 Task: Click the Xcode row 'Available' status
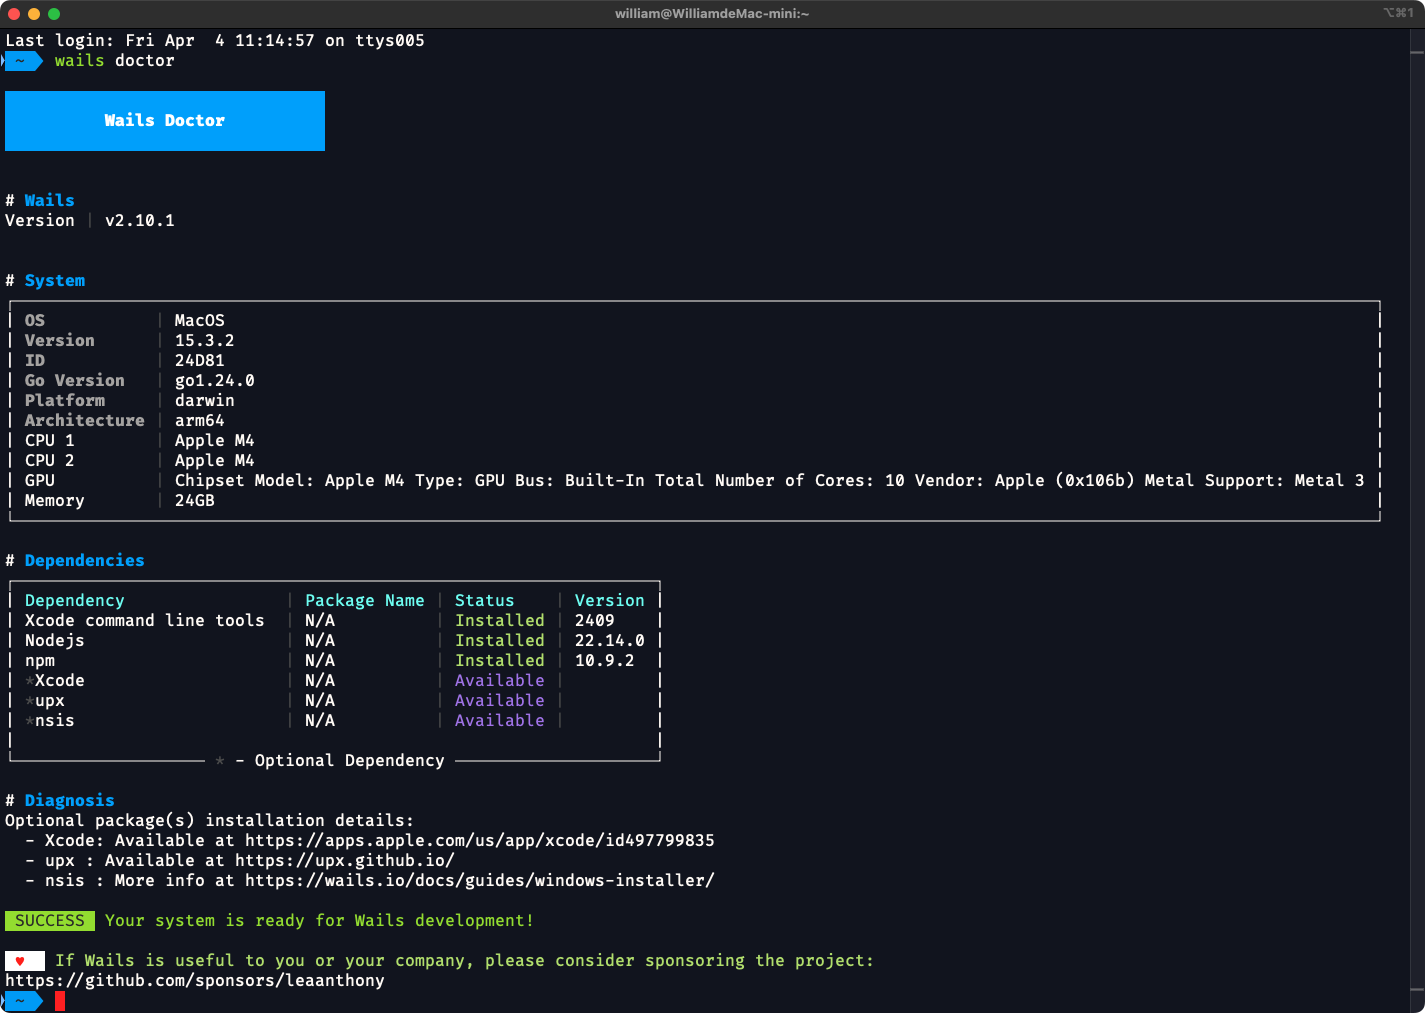click(500, 681)
